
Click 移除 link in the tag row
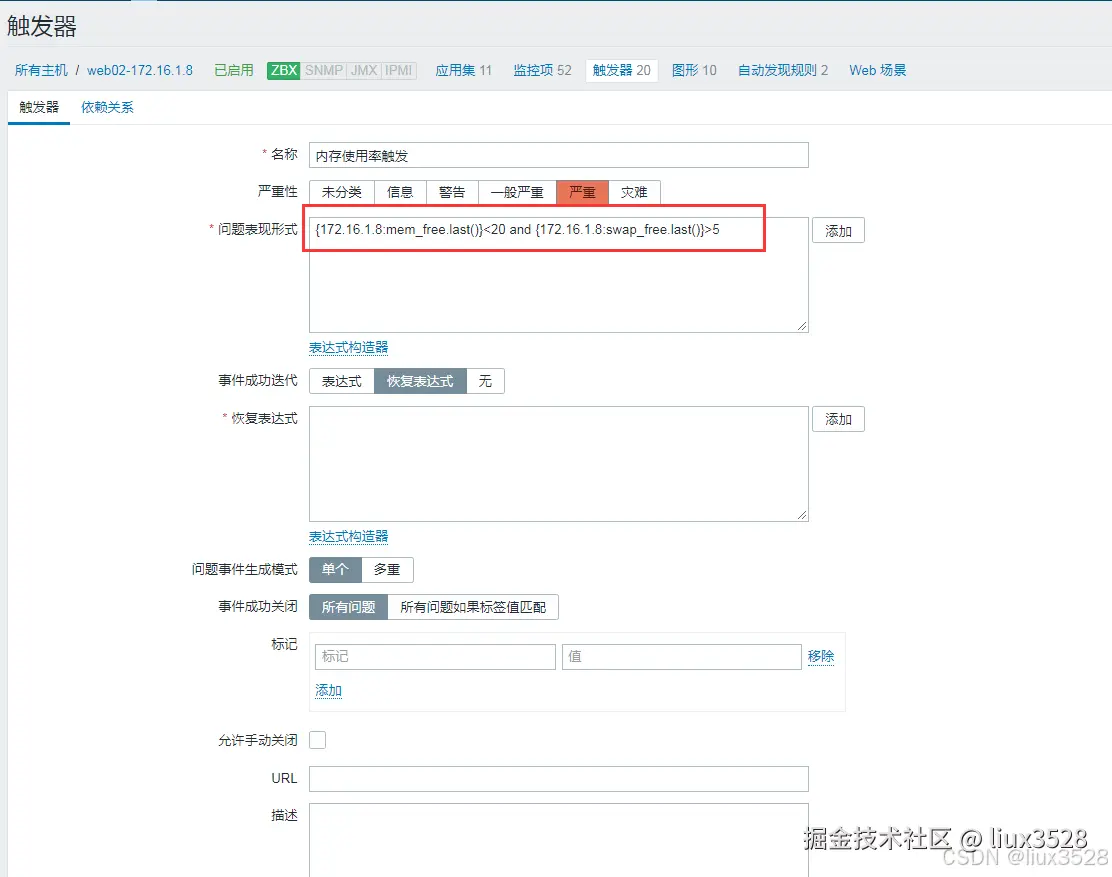tap(821, 657)
